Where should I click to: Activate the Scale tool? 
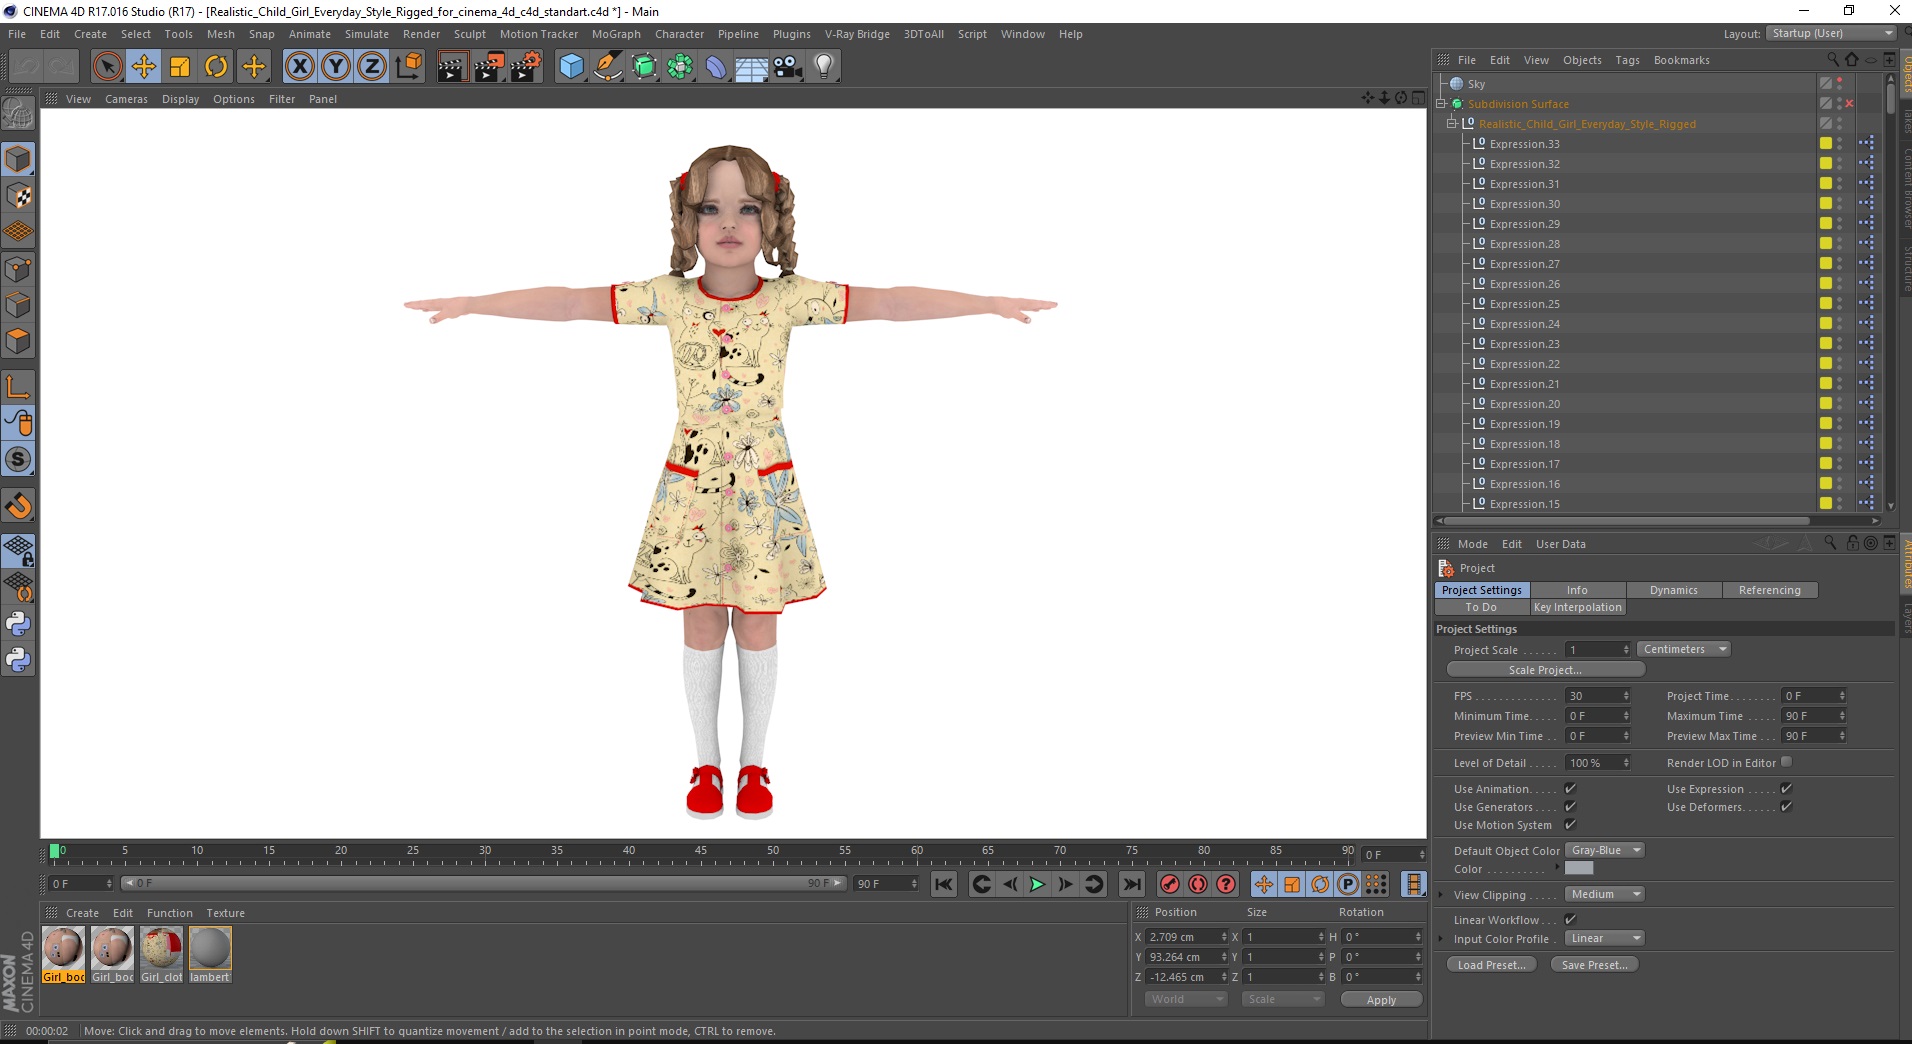point(180,67)
